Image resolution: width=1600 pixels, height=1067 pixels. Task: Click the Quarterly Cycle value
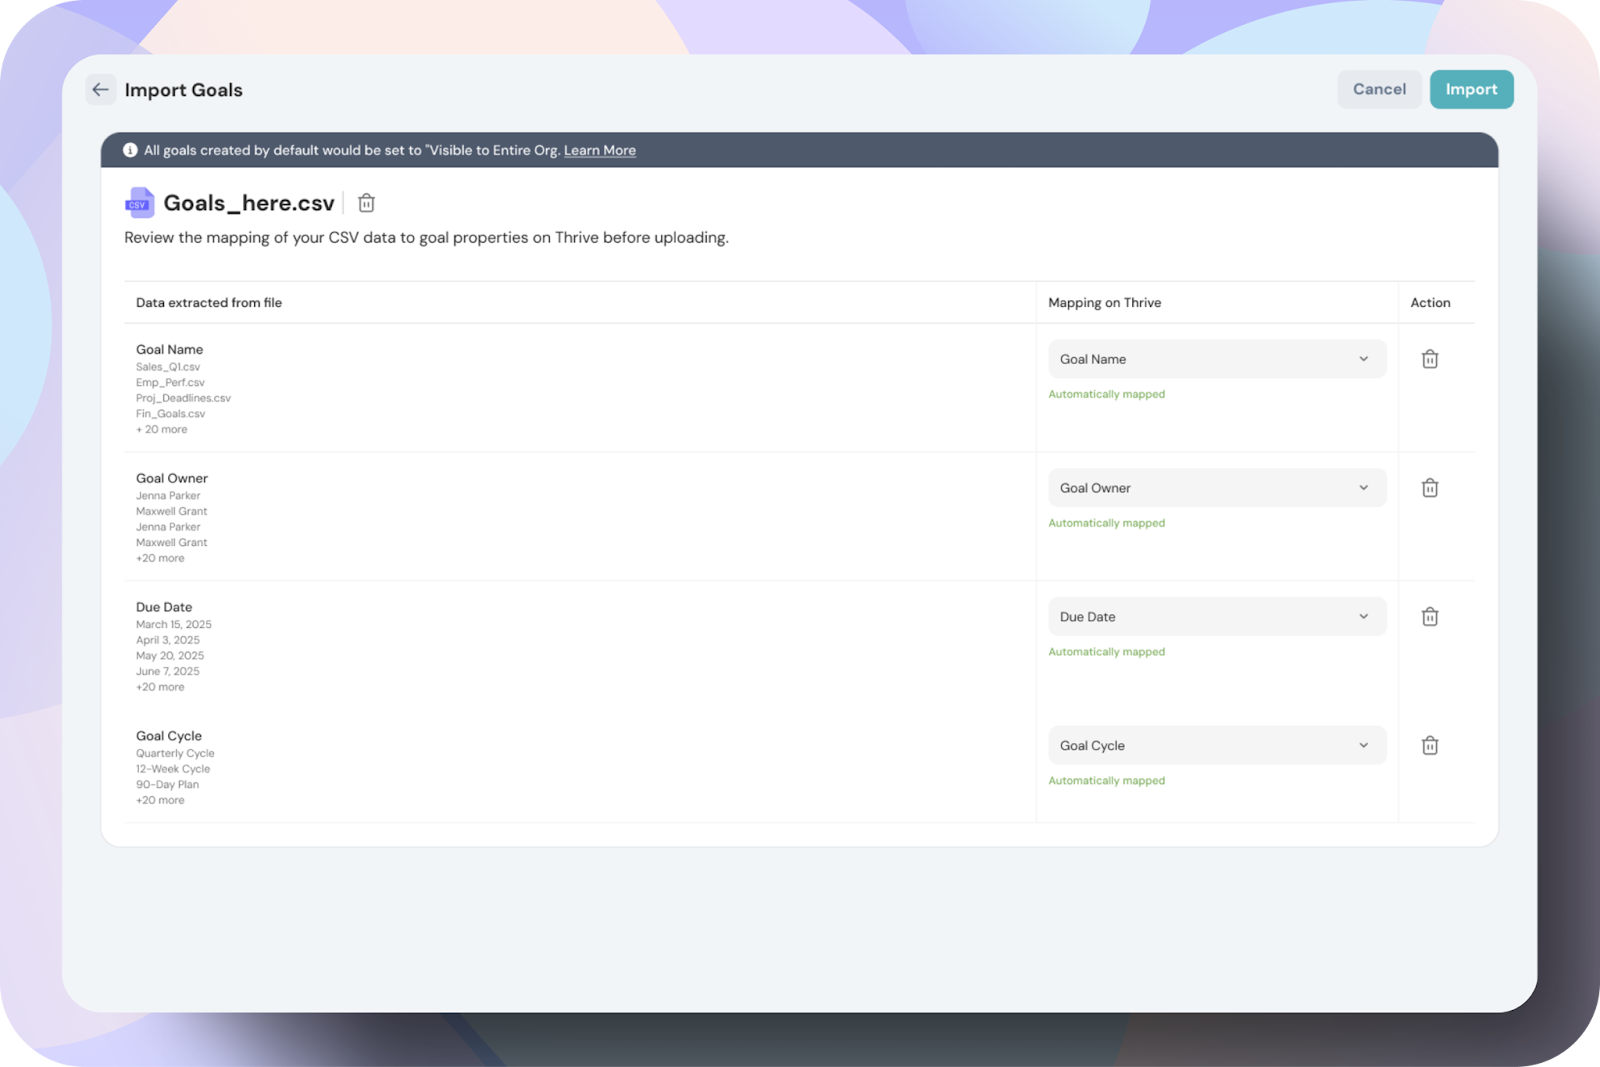[175, 754]
